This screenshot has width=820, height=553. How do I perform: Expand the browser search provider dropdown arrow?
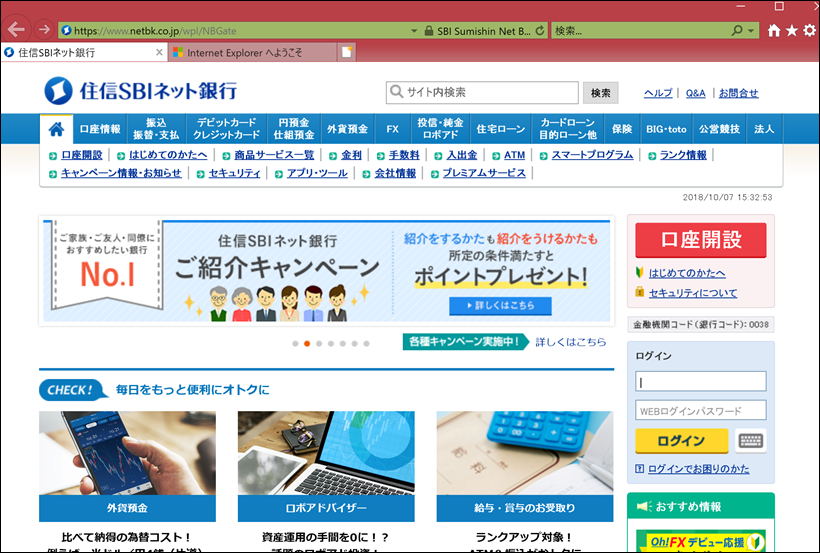click(x=752, y=31)
